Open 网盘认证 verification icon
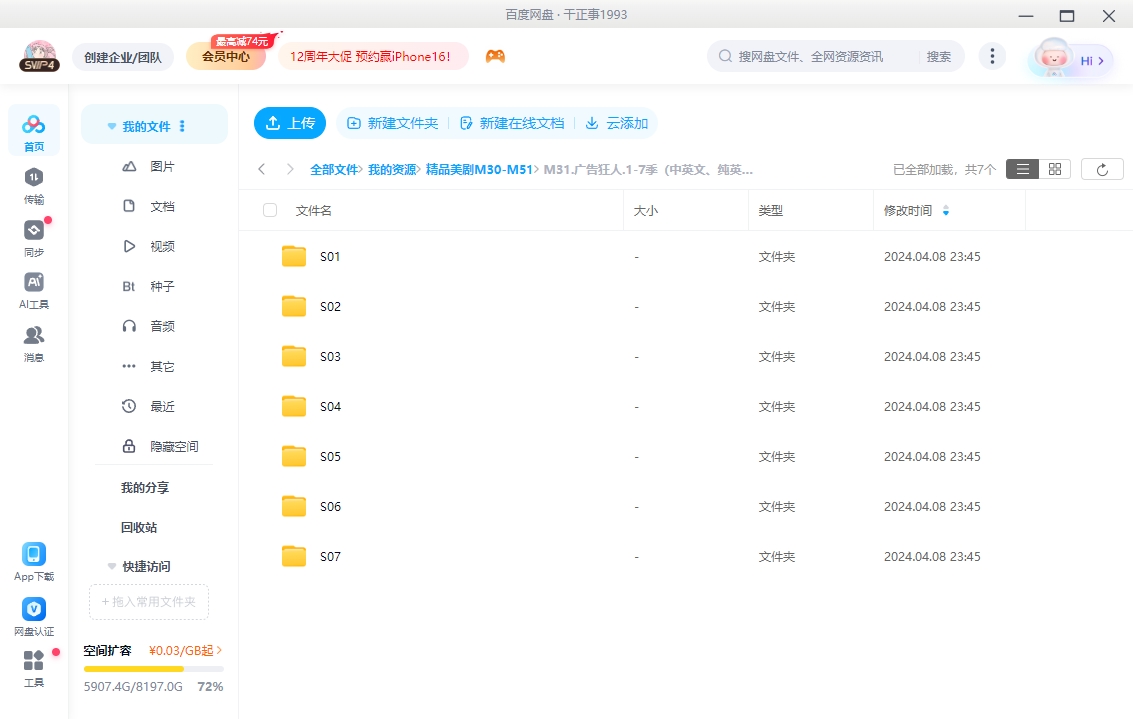1133x719 pixels. coord(34,609)
